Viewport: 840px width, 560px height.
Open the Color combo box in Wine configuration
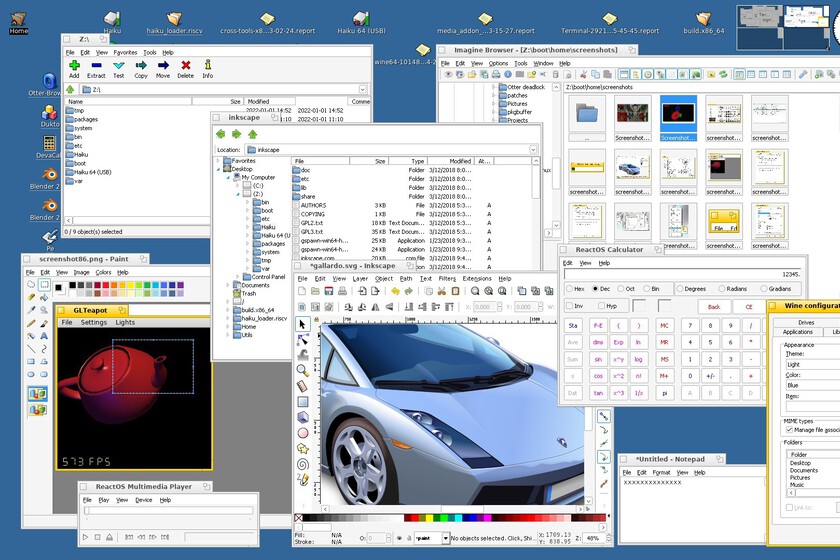tap(812, 385)
